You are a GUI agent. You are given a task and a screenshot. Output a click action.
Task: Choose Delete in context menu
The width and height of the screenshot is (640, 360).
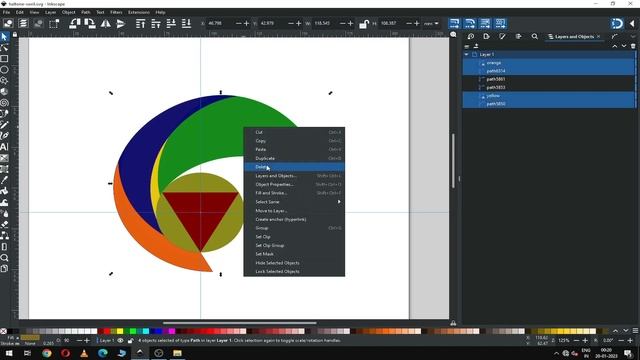click(294, 167)
